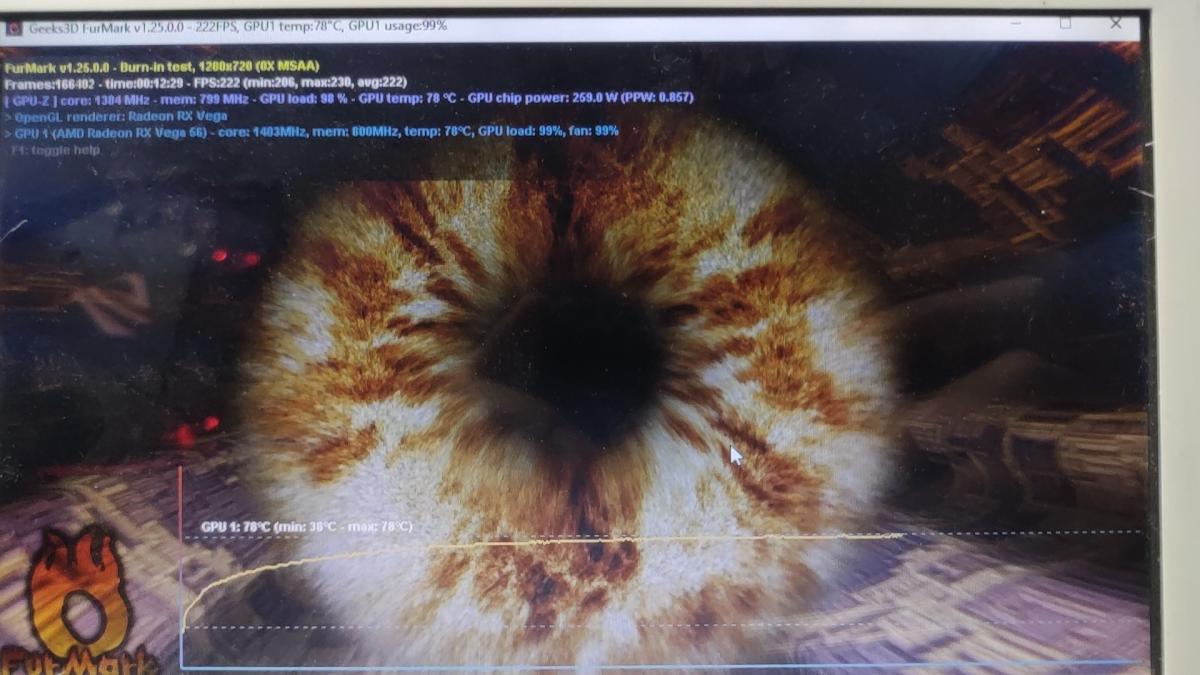Click the 'GPU 1 (AMD Radeon RX Vega 56)' line
The image size is (1200, 675).
312,131
